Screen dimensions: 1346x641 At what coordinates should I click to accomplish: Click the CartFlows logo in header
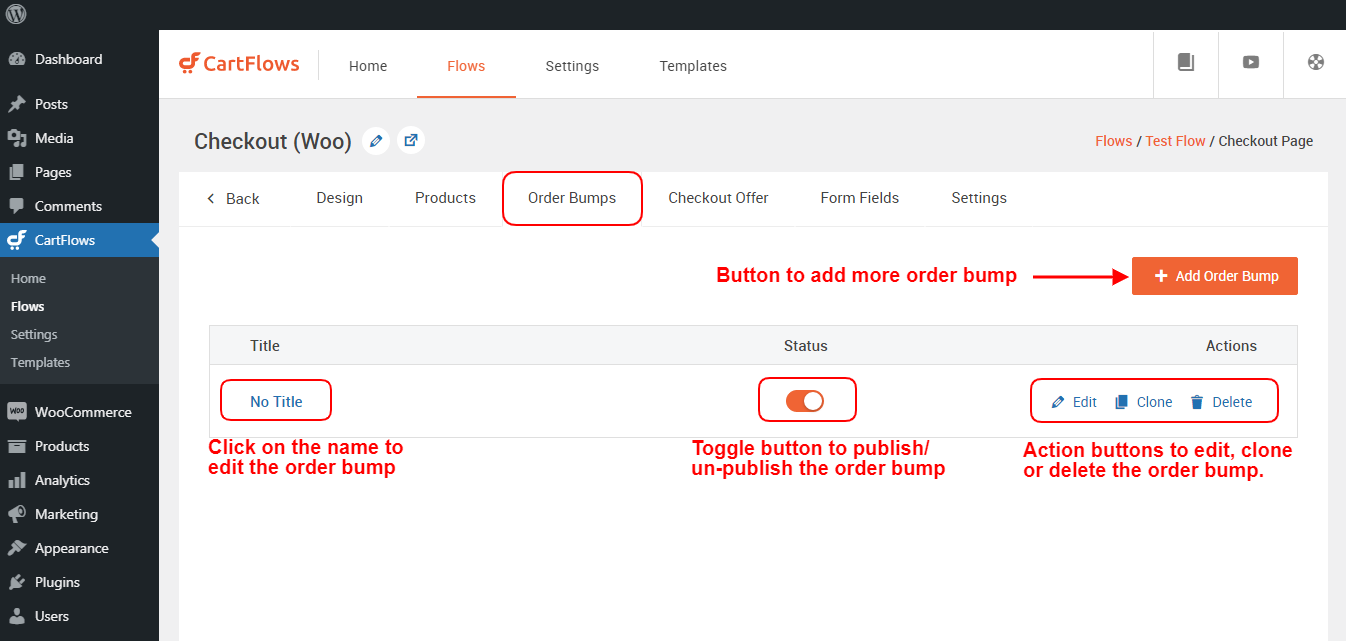click(239, 64)
